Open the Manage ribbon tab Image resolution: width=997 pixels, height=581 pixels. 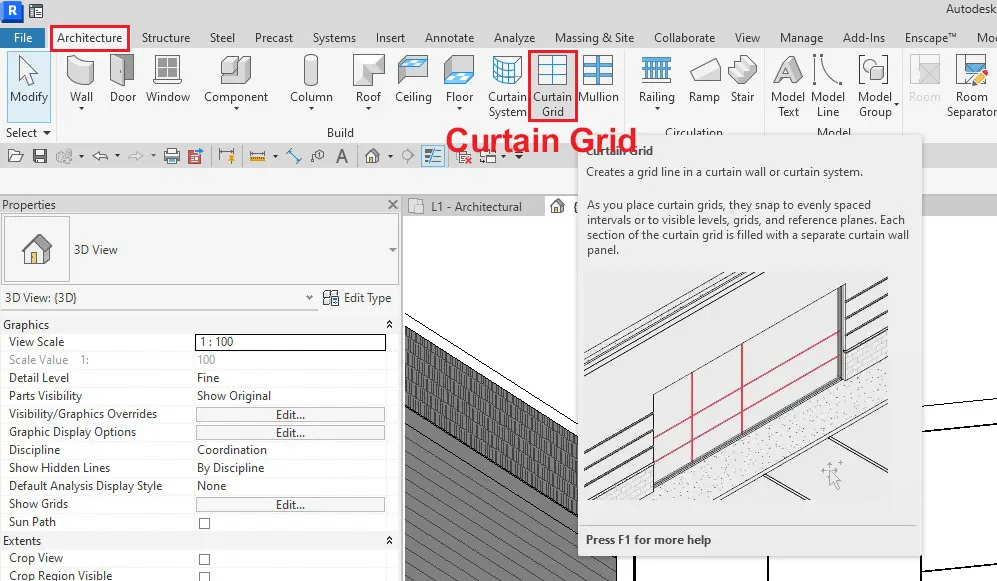coord(801,38)
